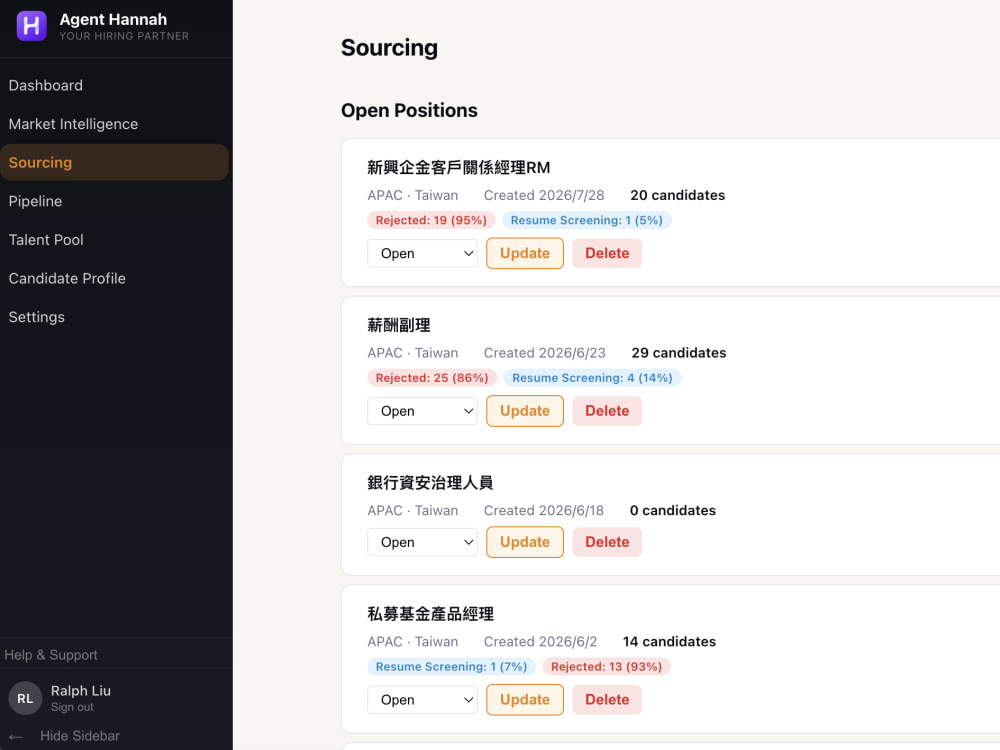
Task: Click the 銀行資安治理人員 position title
Action: coord(430,483)
